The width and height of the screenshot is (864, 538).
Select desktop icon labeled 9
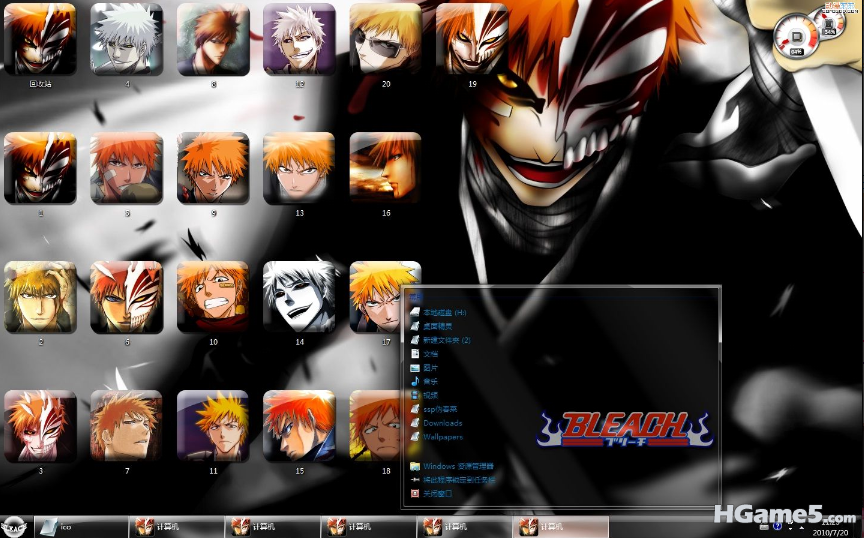[x=213, y=168]
